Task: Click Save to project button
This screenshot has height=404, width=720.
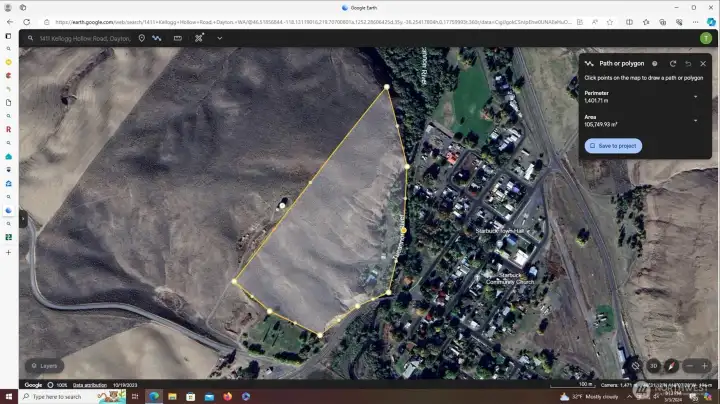Action: point(613,146)
